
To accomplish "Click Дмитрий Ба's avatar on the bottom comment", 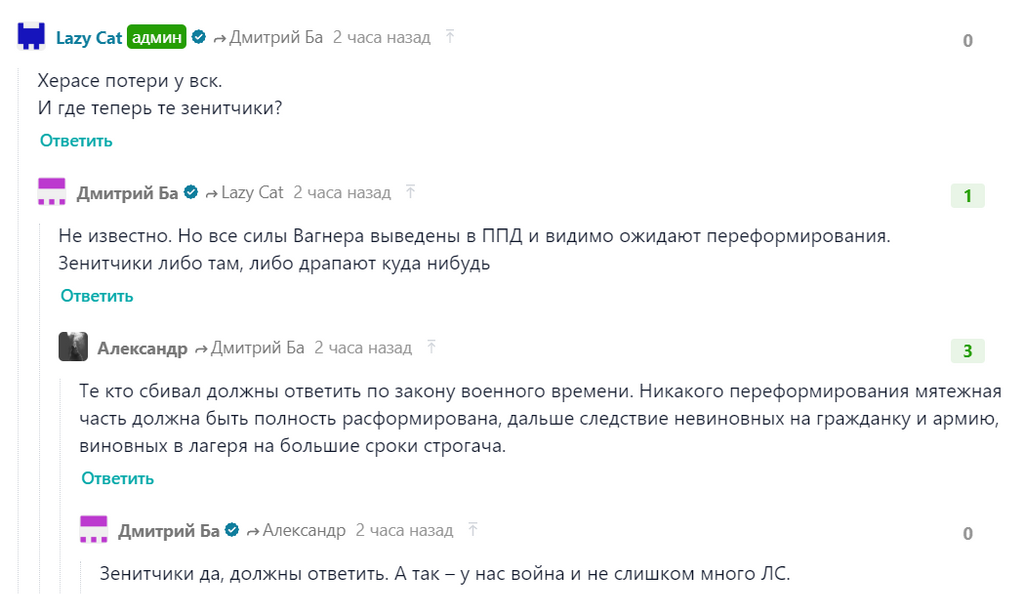I will tap(92, 530).
